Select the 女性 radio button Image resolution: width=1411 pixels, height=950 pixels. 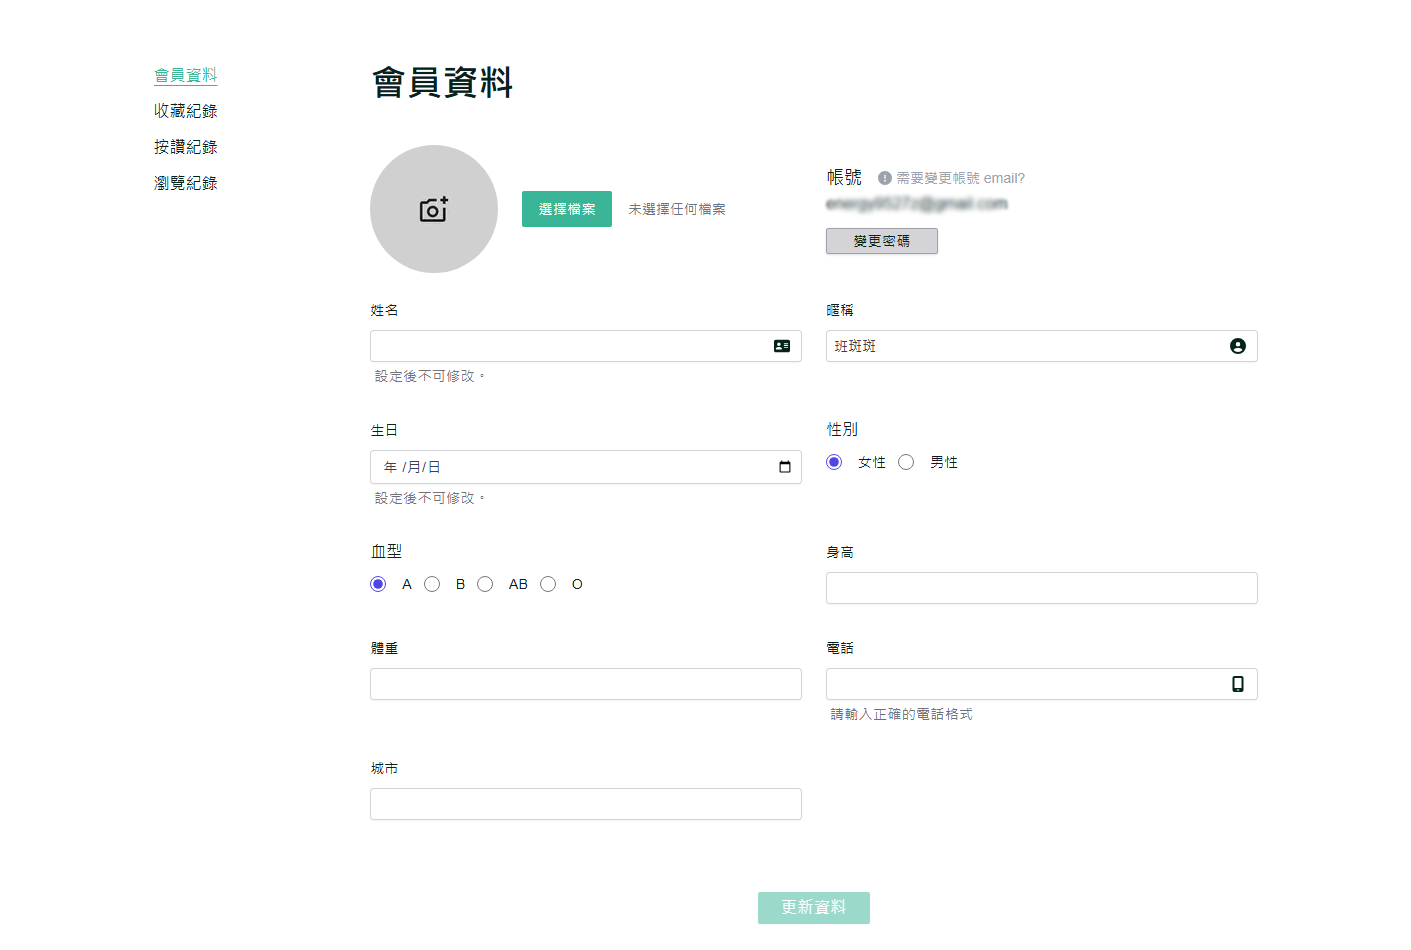pyautogui.click(x=834, y=462)
